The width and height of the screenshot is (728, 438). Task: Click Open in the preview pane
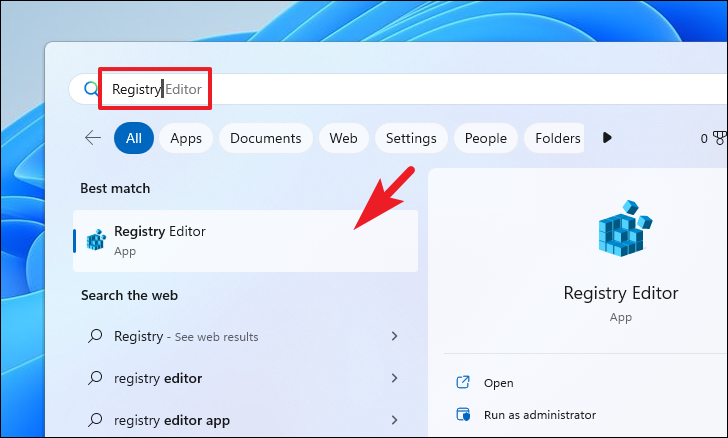point(499,383)
